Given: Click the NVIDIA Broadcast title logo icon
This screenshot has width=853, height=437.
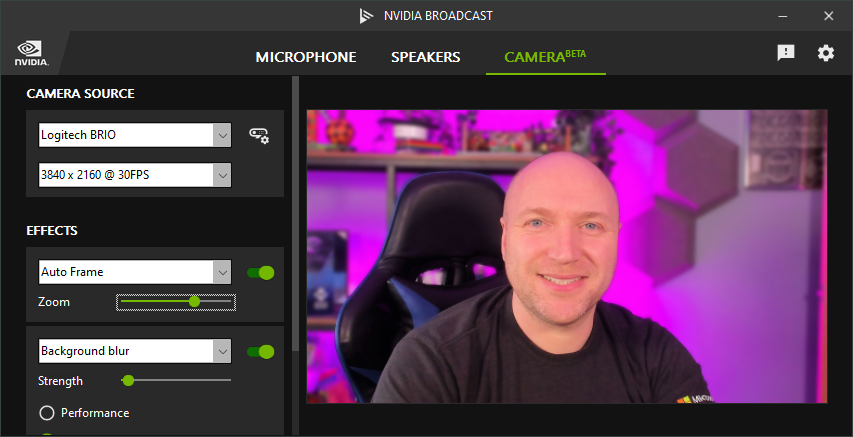Looking at the screenshot, I should point(366,16).
